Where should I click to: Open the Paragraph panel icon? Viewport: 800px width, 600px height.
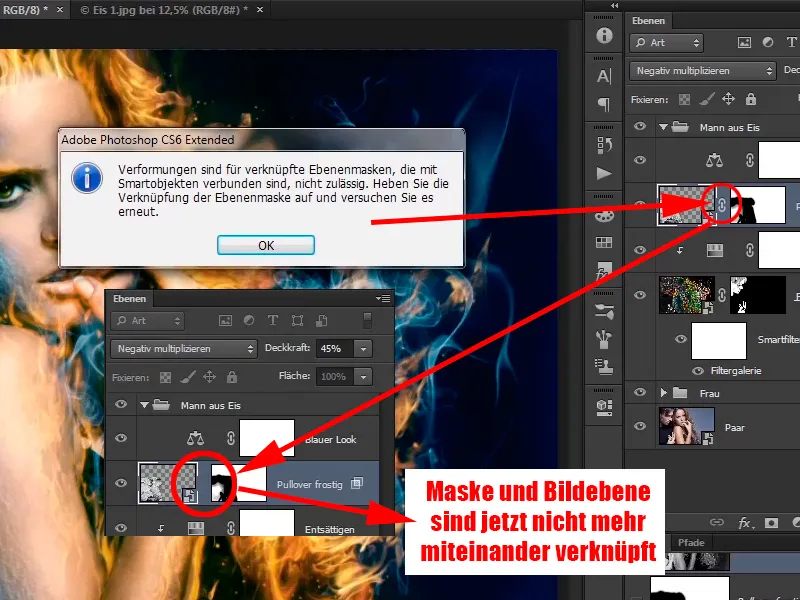(x=604, y=105)
